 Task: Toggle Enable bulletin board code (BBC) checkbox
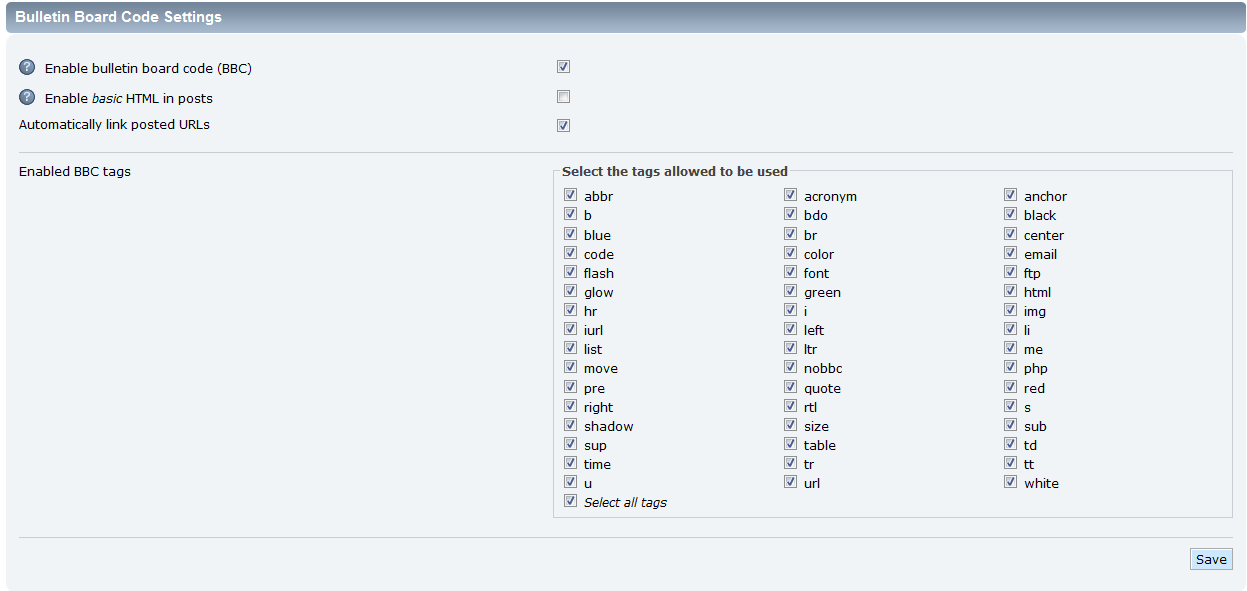click(564, 67)
